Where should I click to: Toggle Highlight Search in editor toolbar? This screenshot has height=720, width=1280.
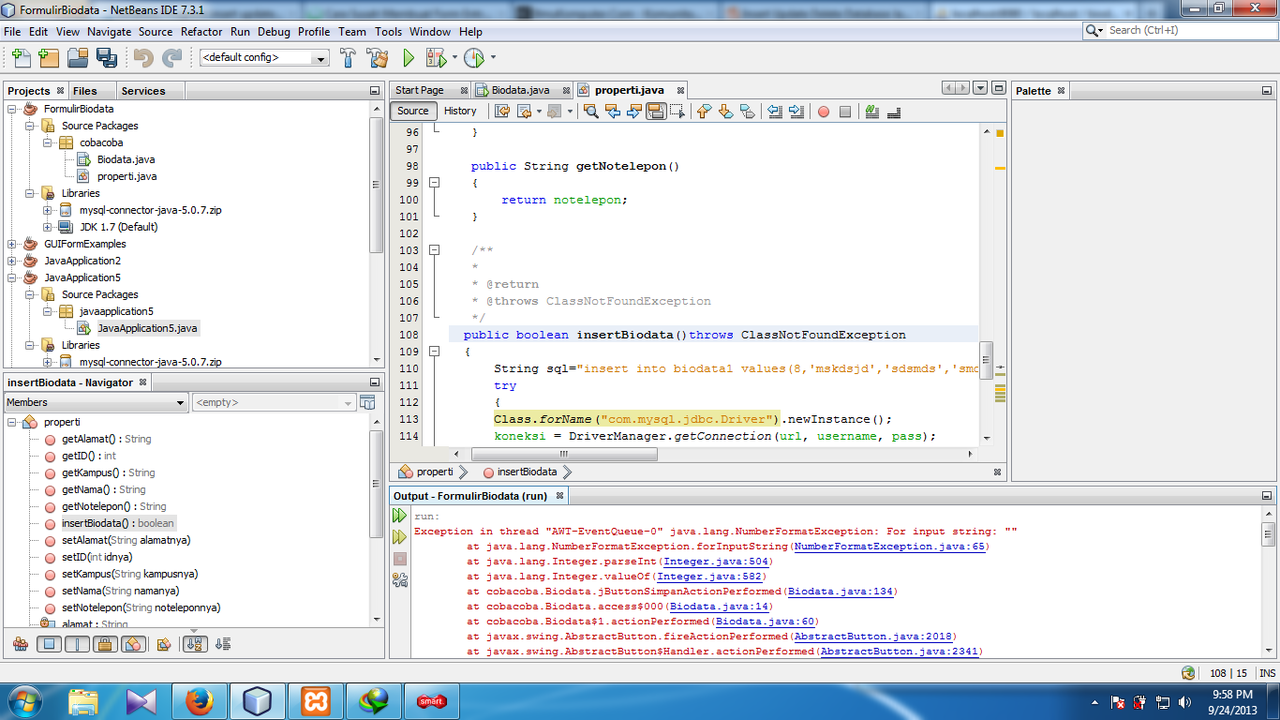click(656, 111)
